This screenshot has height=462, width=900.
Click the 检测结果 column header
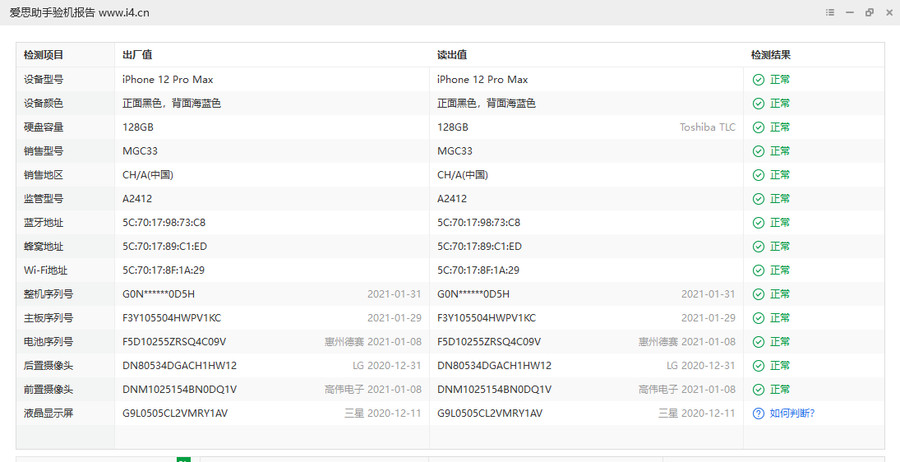click(771, 55)
